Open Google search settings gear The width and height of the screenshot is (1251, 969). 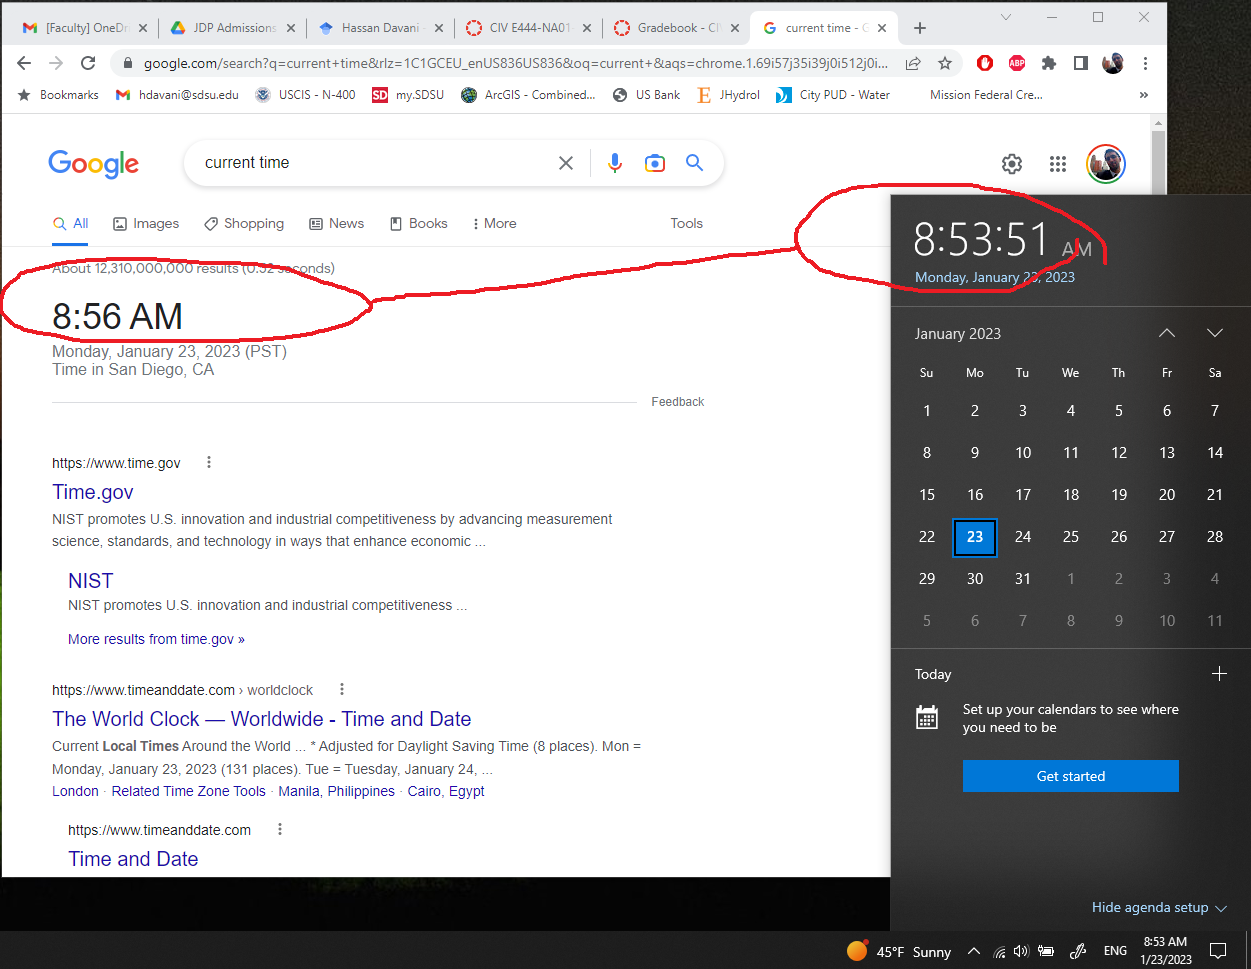1012,164
